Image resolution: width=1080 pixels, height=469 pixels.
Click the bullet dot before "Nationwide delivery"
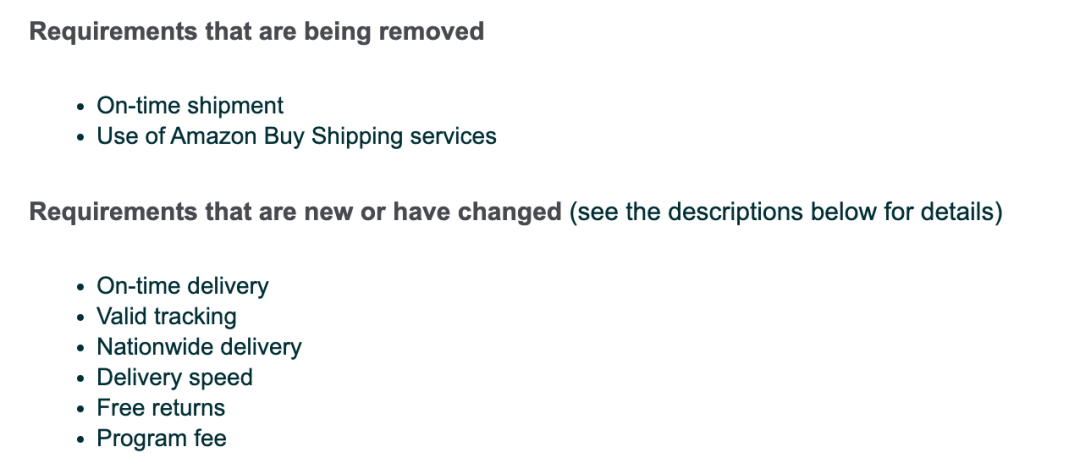(81, 348)
